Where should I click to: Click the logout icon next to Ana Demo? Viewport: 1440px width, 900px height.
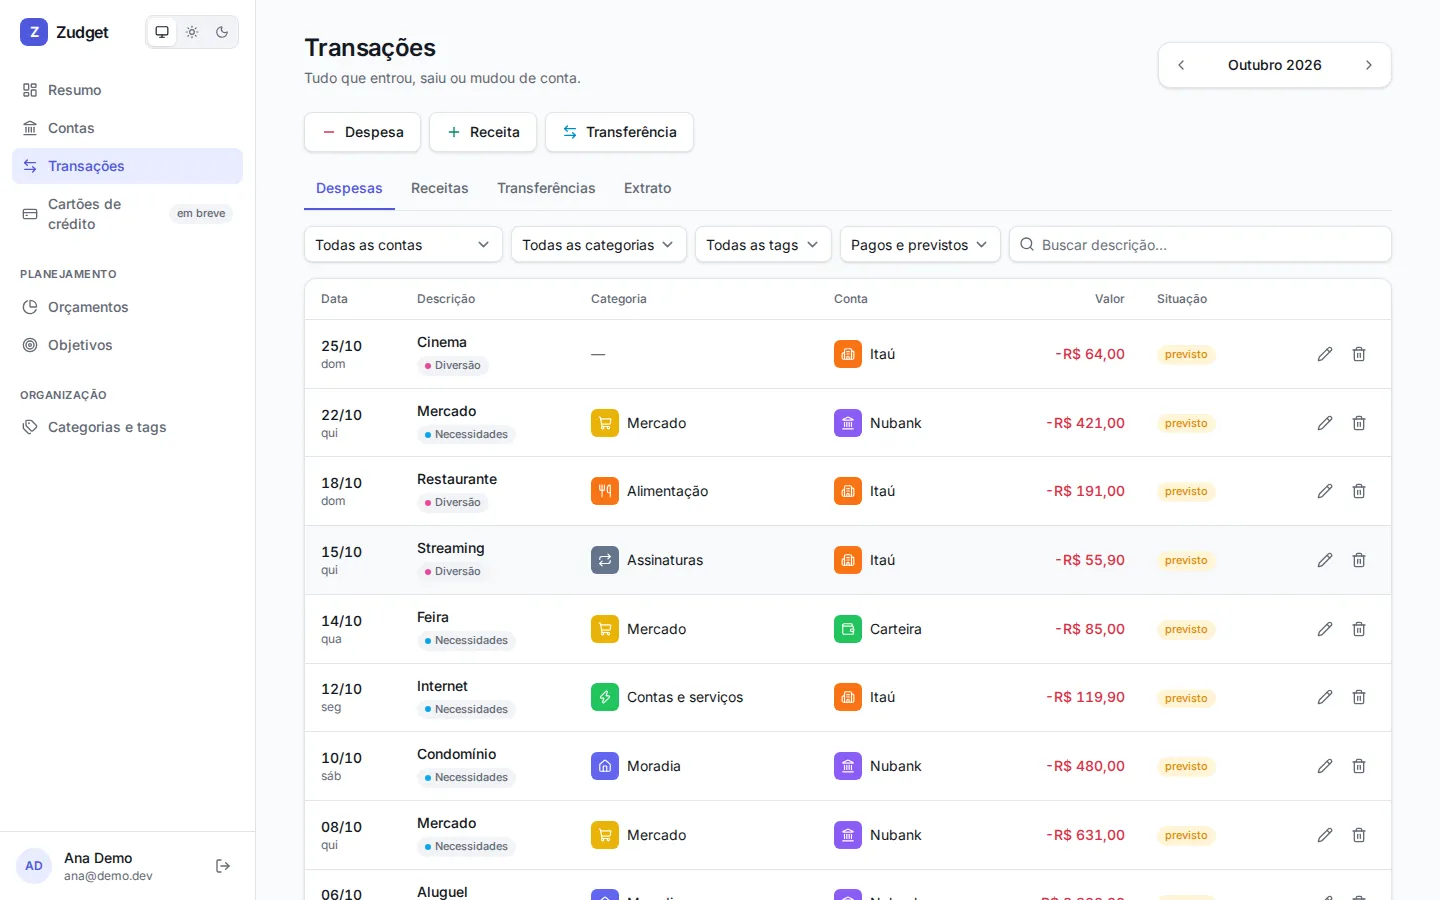pyautogui.click(x=223, y=866)
